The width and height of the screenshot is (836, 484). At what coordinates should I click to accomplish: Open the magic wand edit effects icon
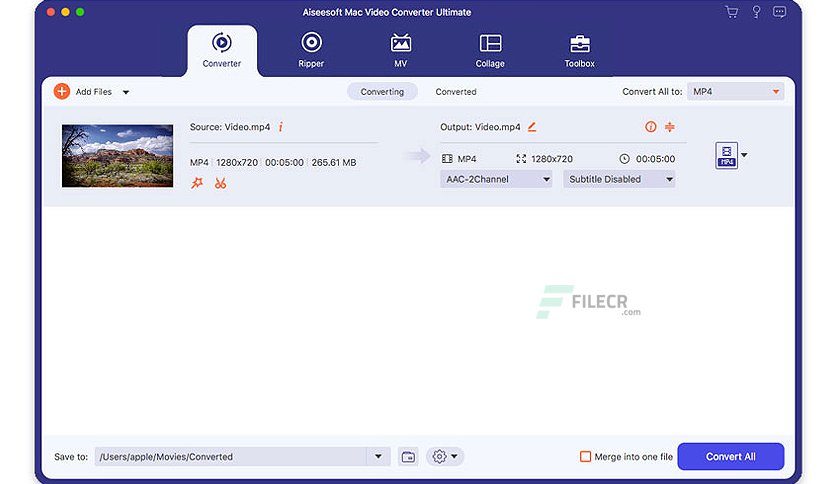point(197,183)
